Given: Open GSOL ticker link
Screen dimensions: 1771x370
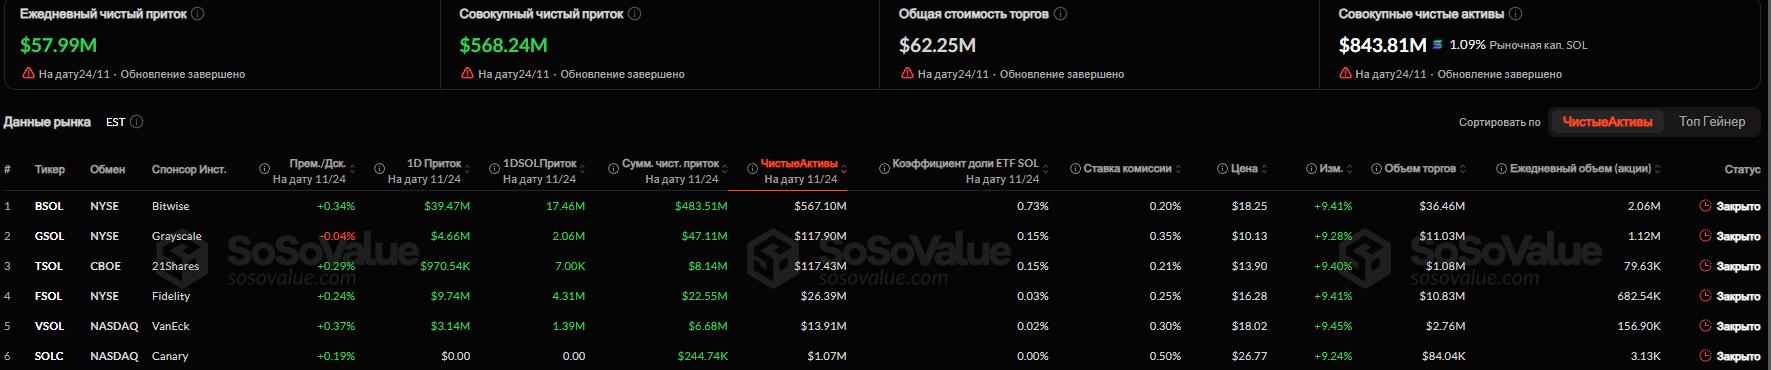Looking at the screenshot, I should coord(49,236).
